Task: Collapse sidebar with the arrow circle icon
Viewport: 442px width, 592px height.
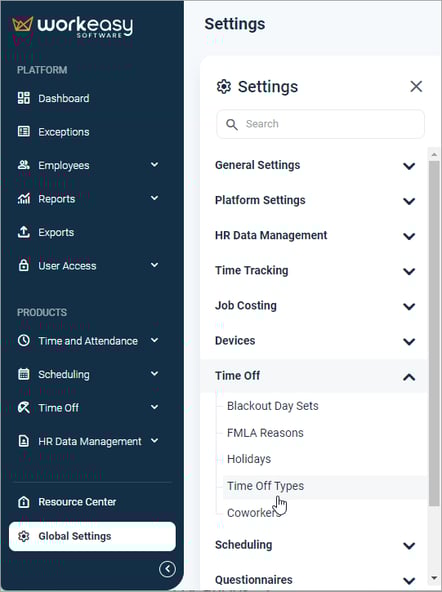Action: (167, 569)
